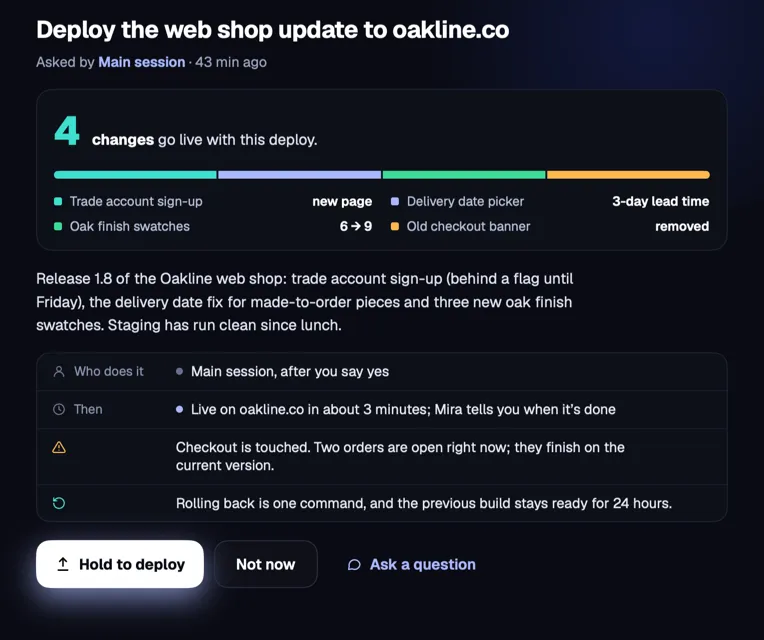Click the large number 4 changes count
Screen dimensions: 764x640
67,131
